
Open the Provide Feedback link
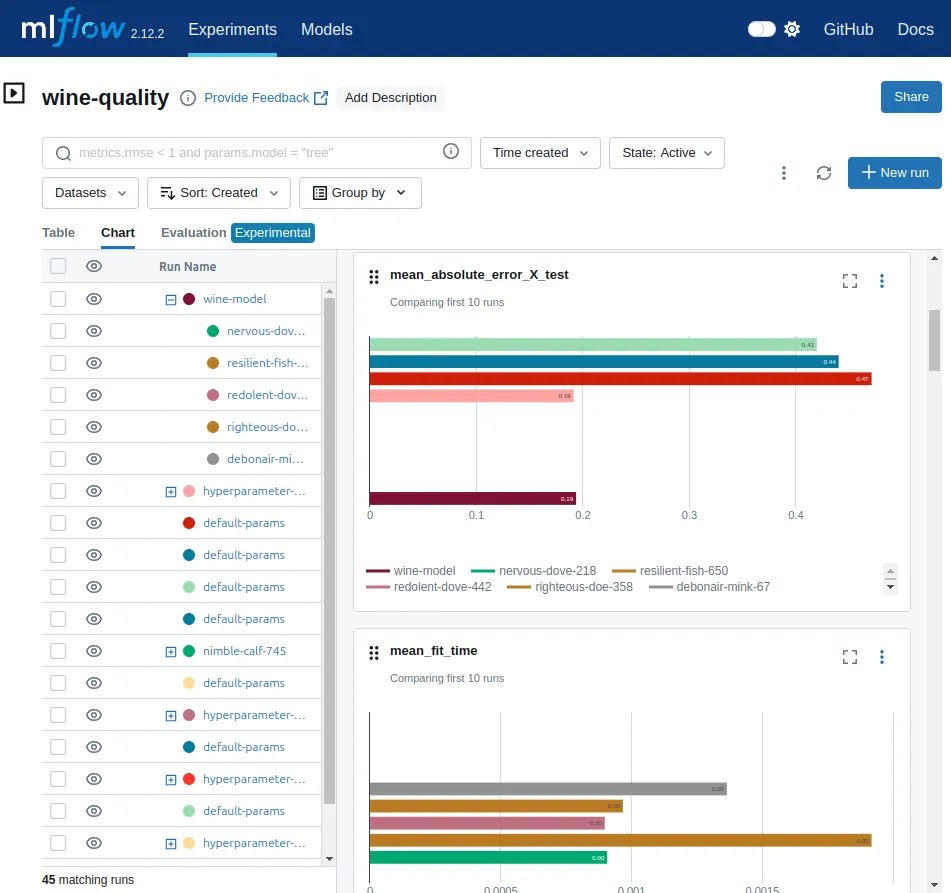click(258, 97)
